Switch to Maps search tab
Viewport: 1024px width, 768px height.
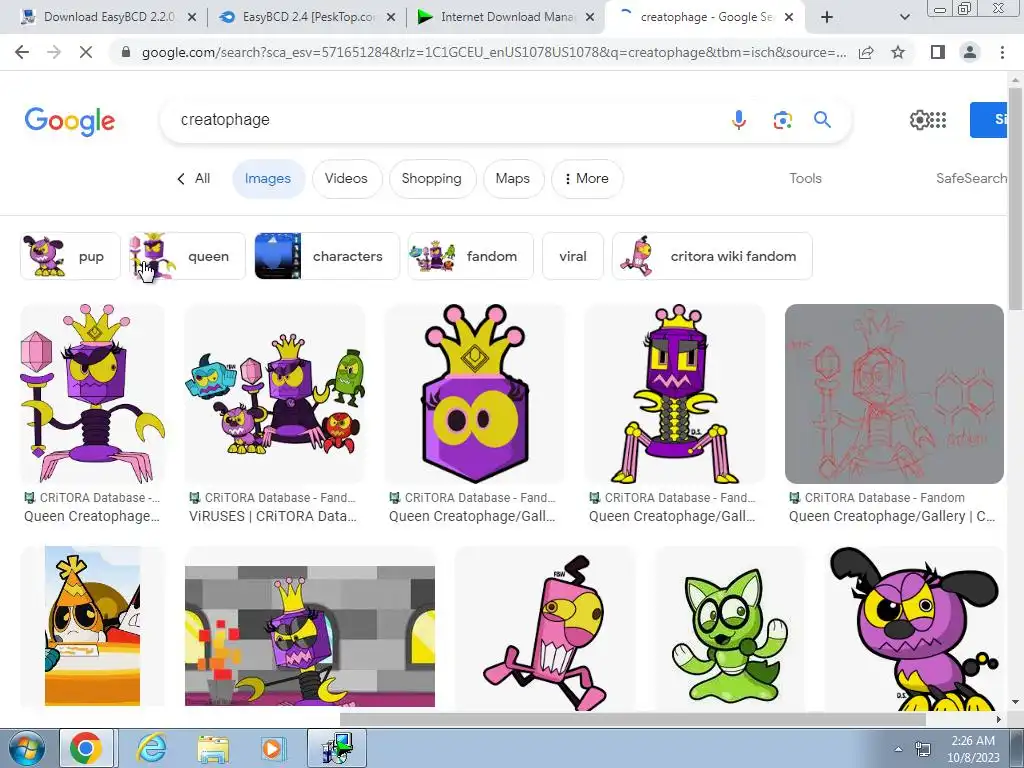[x=513, y=178]
